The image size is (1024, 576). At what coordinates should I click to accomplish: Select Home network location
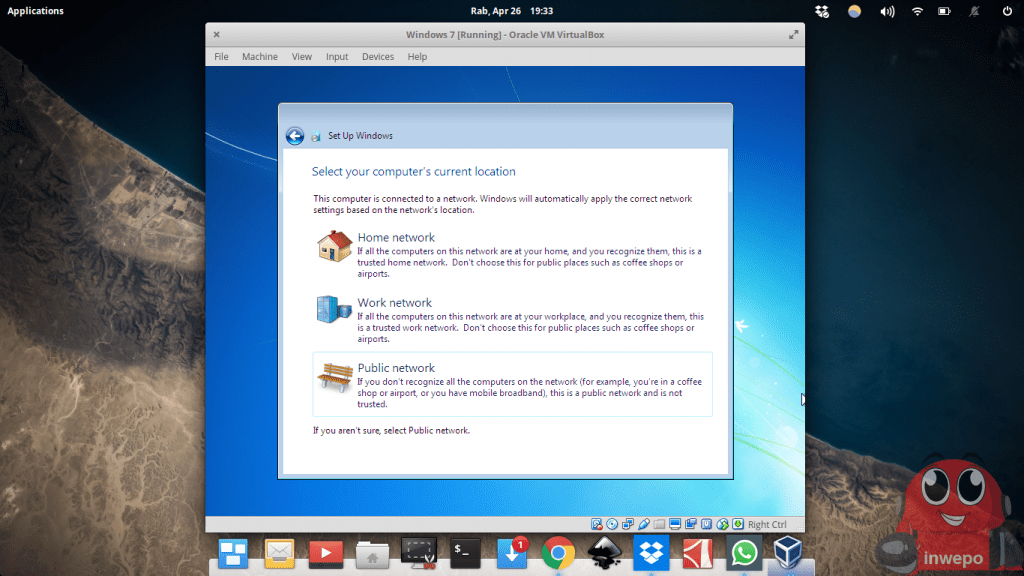(396, 238)
